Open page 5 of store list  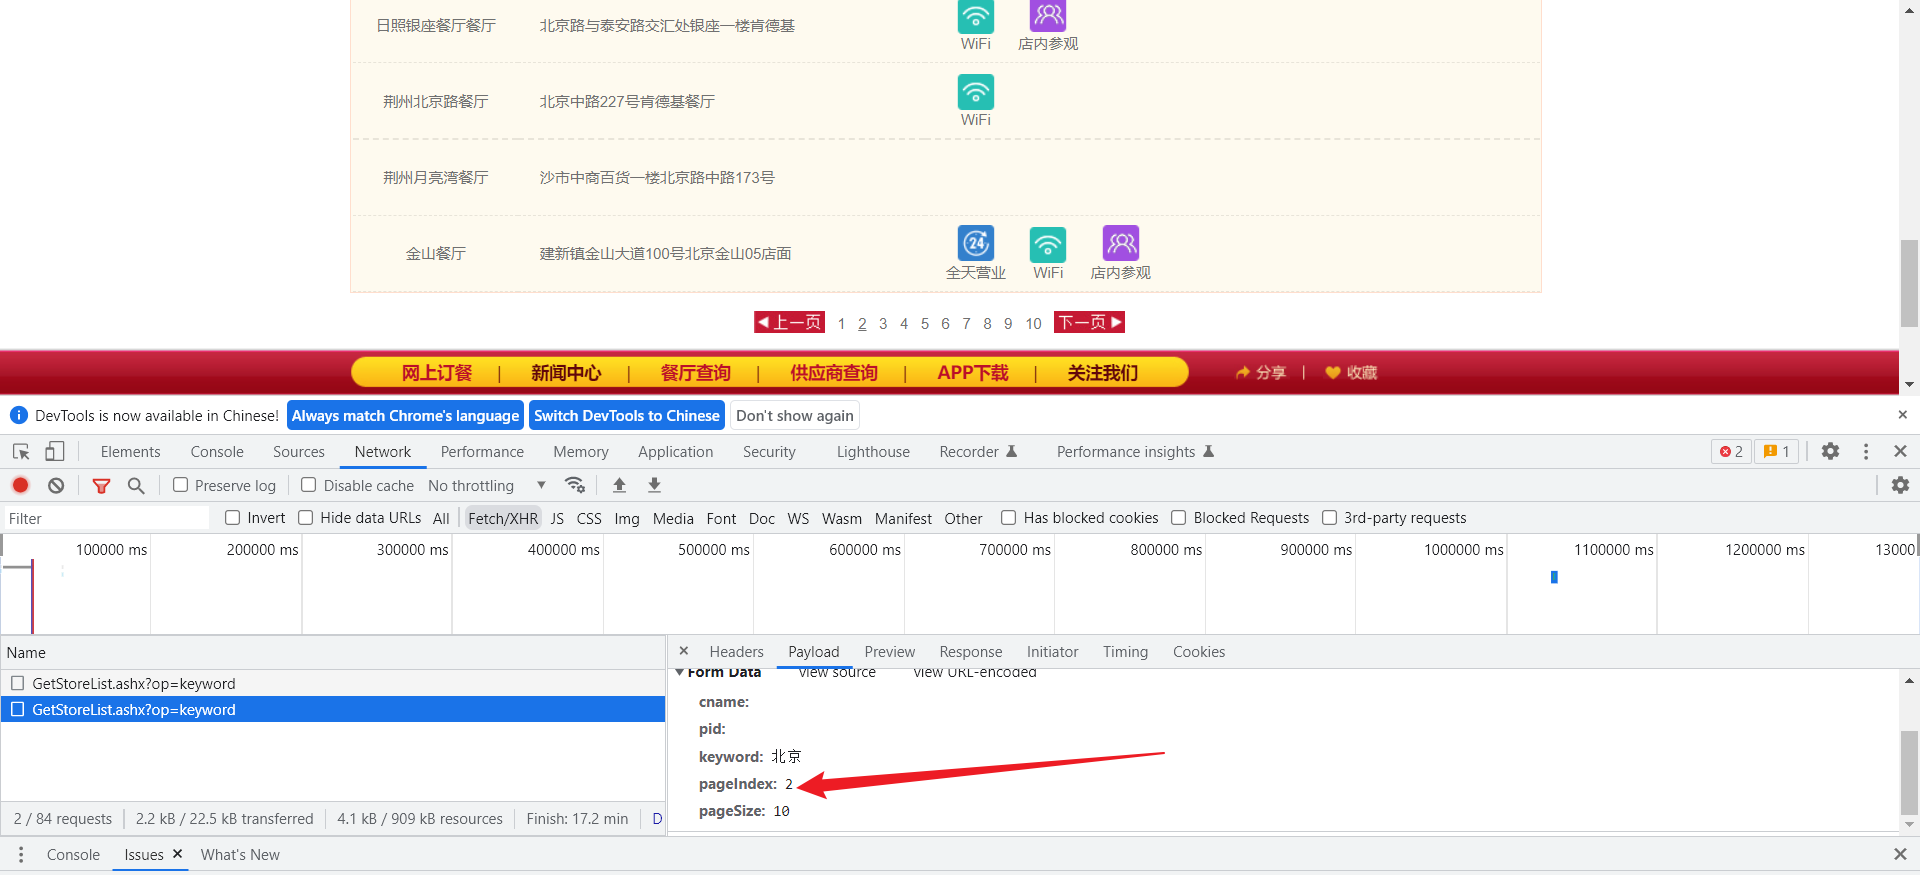coord(925,323)
